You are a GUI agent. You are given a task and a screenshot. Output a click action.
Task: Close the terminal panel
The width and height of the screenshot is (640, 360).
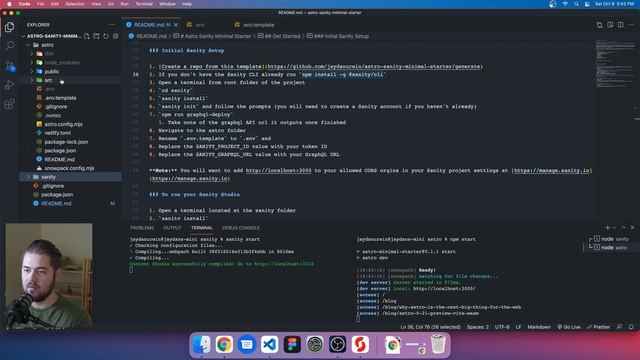tap(632, 227)
